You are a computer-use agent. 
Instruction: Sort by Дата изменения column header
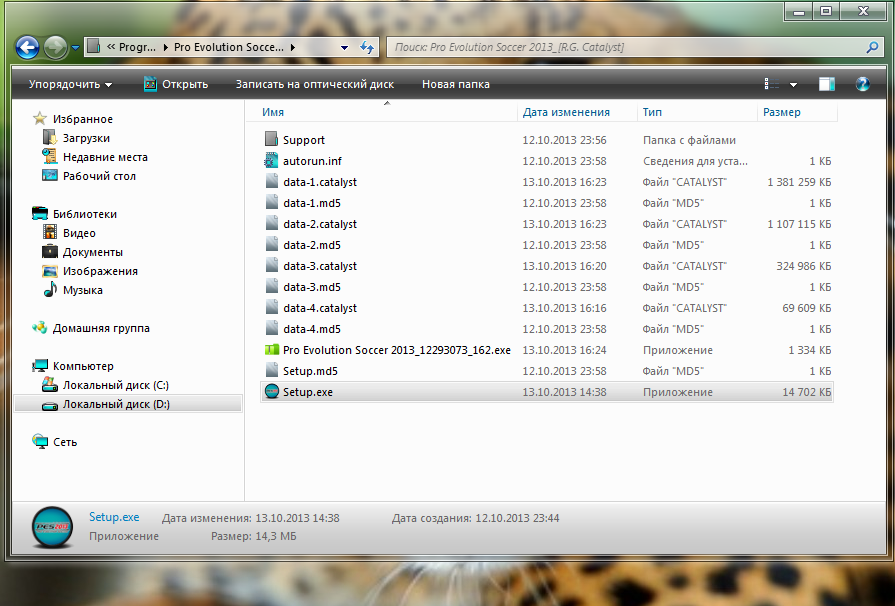(566, 112)
